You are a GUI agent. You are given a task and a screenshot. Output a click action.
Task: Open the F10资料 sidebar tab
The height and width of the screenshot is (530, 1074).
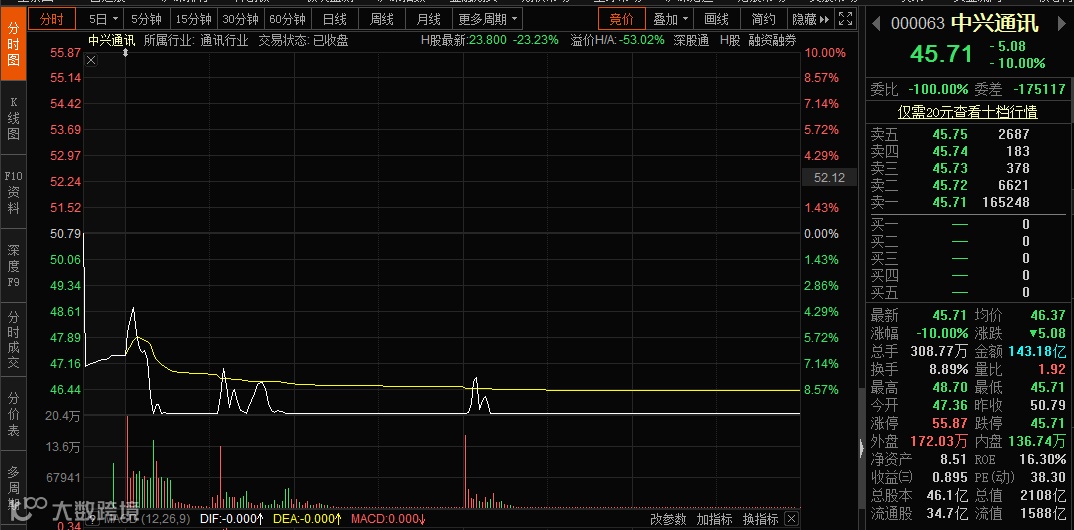click(x=13, y=192)
